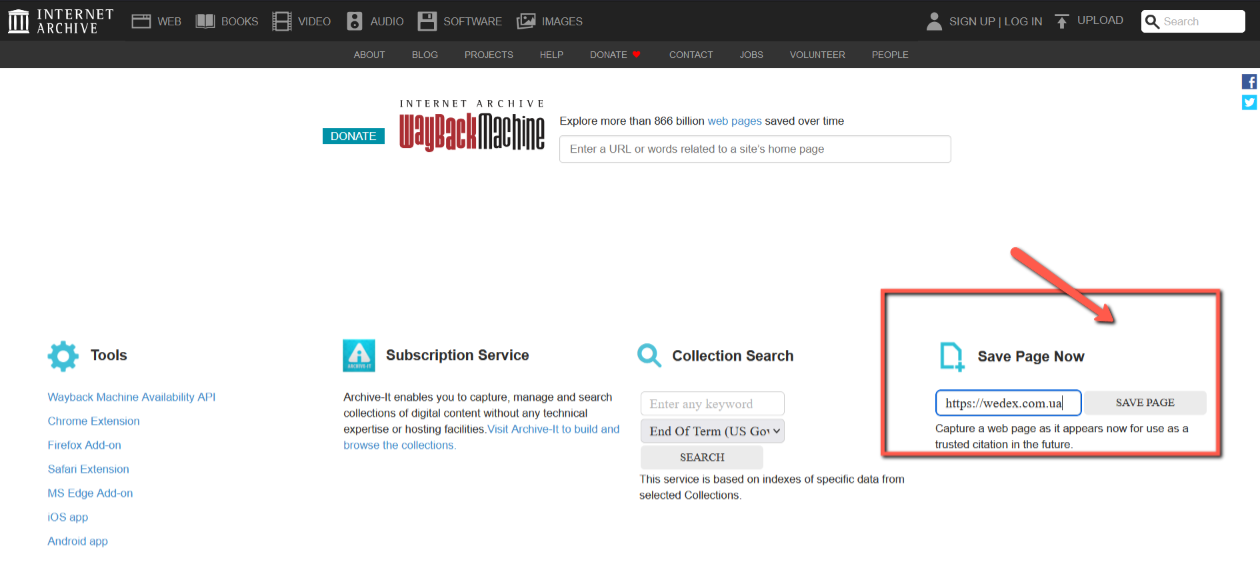Image resolution: width=1260 pixels, height=567 pixels.
Task: Open the Software section icon
Action: click(x=427, y=21)
